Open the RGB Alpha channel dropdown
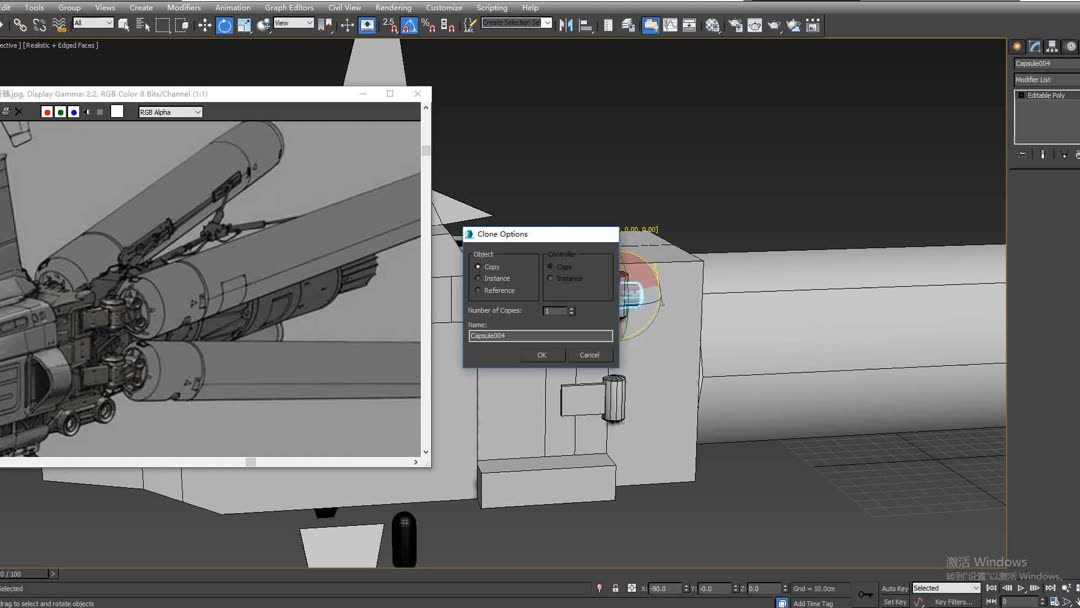 [170, 112]
